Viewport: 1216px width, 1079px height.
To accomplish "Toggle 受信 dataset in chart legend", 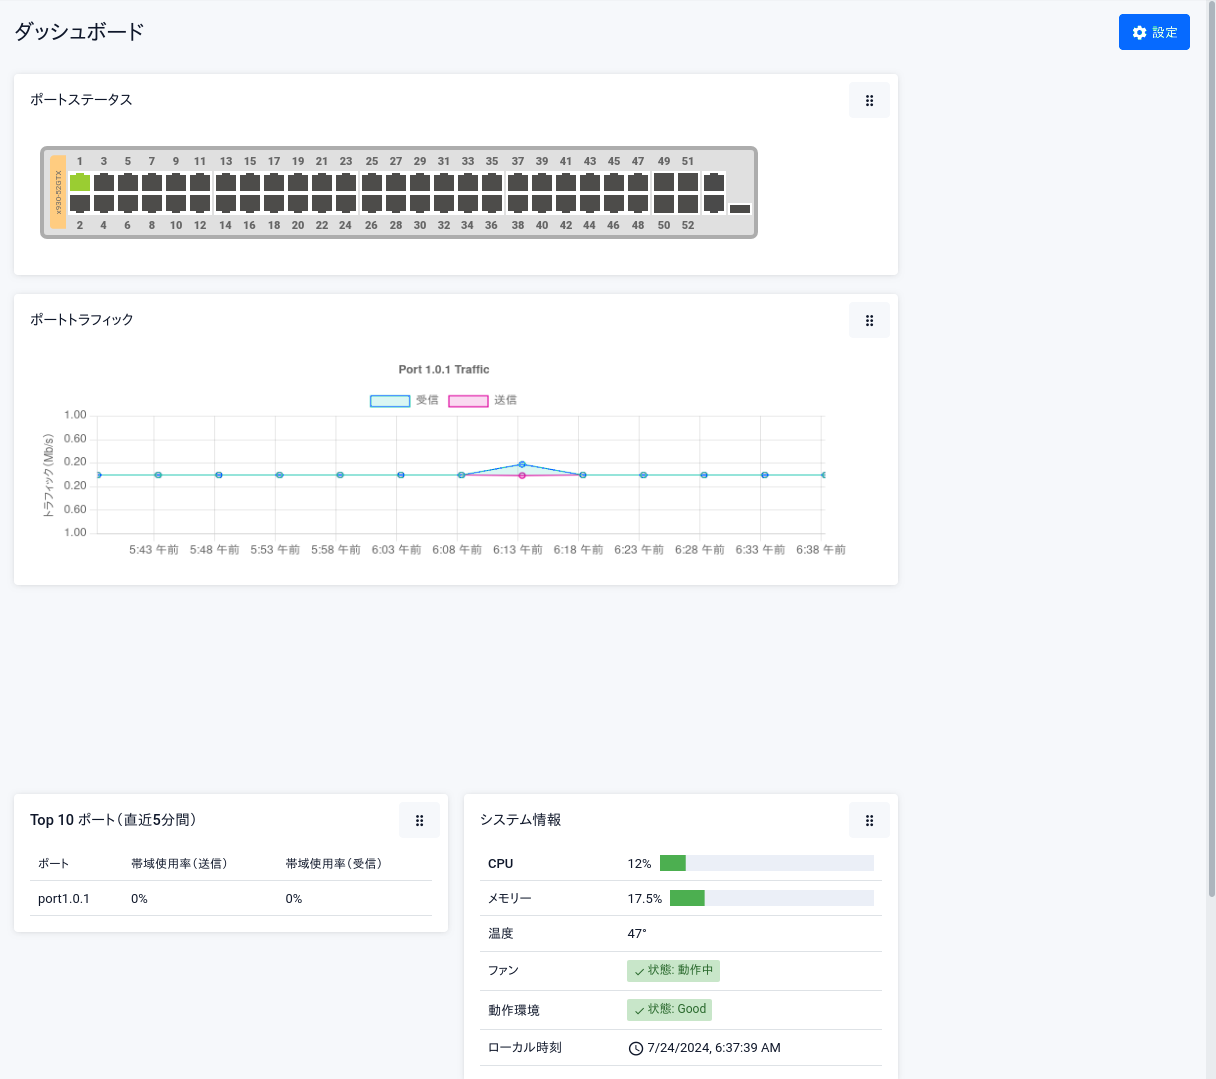I will (x=390, y=400).
